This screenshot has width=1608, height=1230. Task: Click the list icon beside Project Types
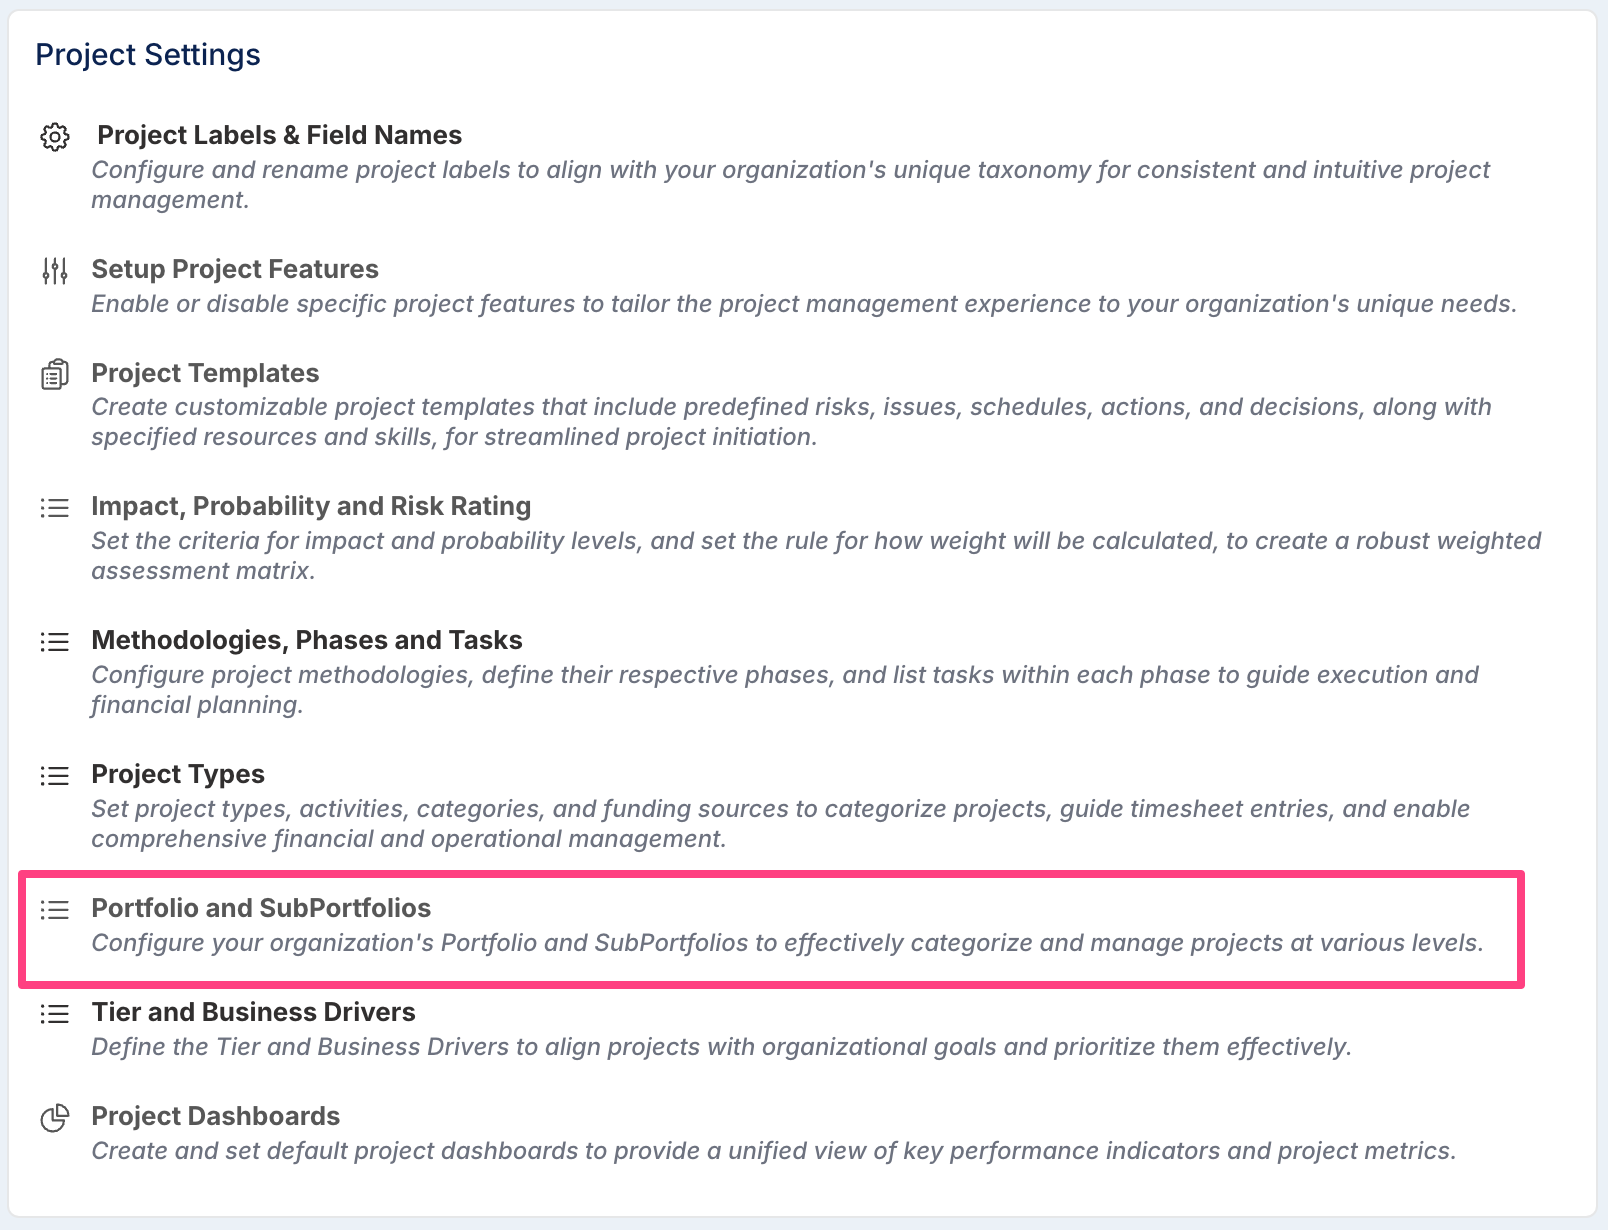click(x=55, y=776)
